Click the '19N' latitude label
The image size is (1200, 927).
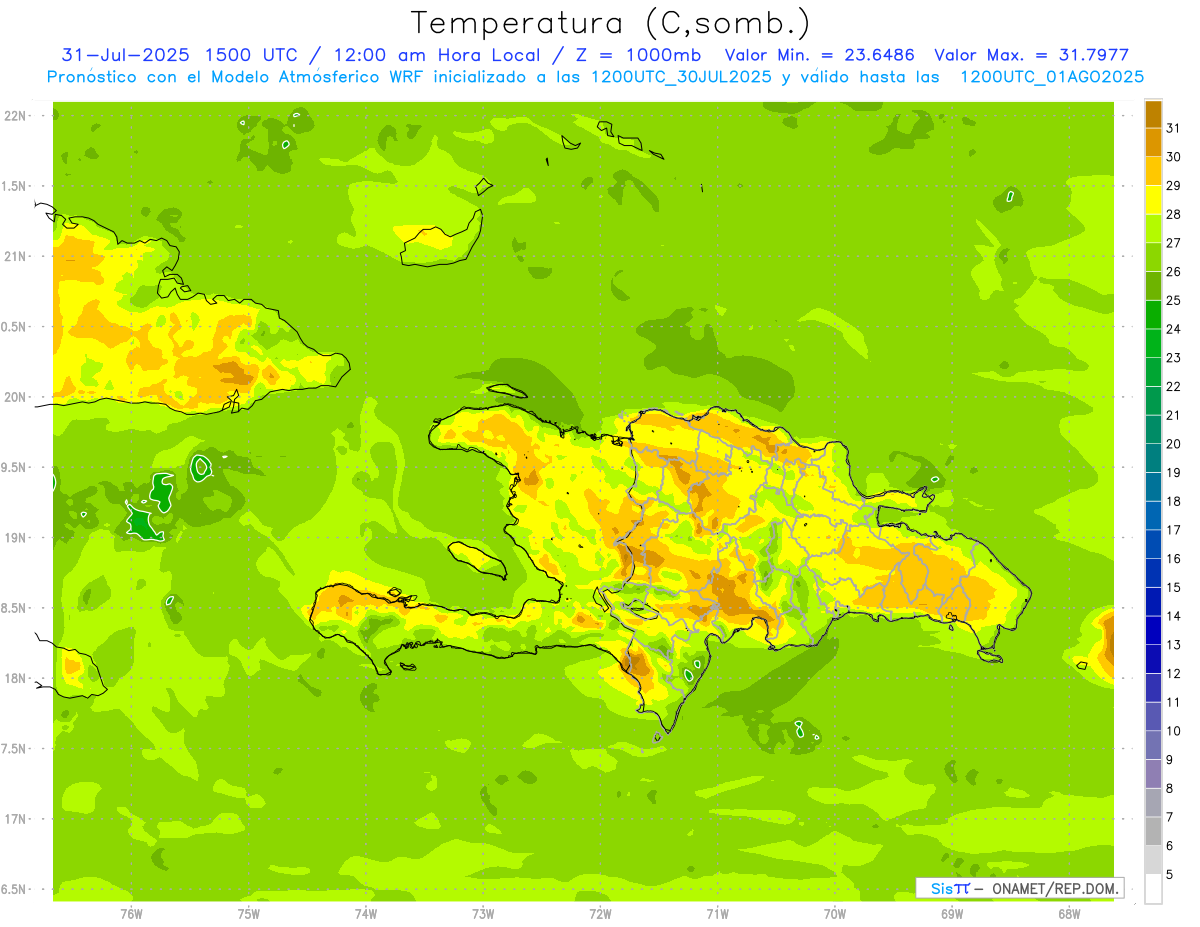[x=14, y=538]
